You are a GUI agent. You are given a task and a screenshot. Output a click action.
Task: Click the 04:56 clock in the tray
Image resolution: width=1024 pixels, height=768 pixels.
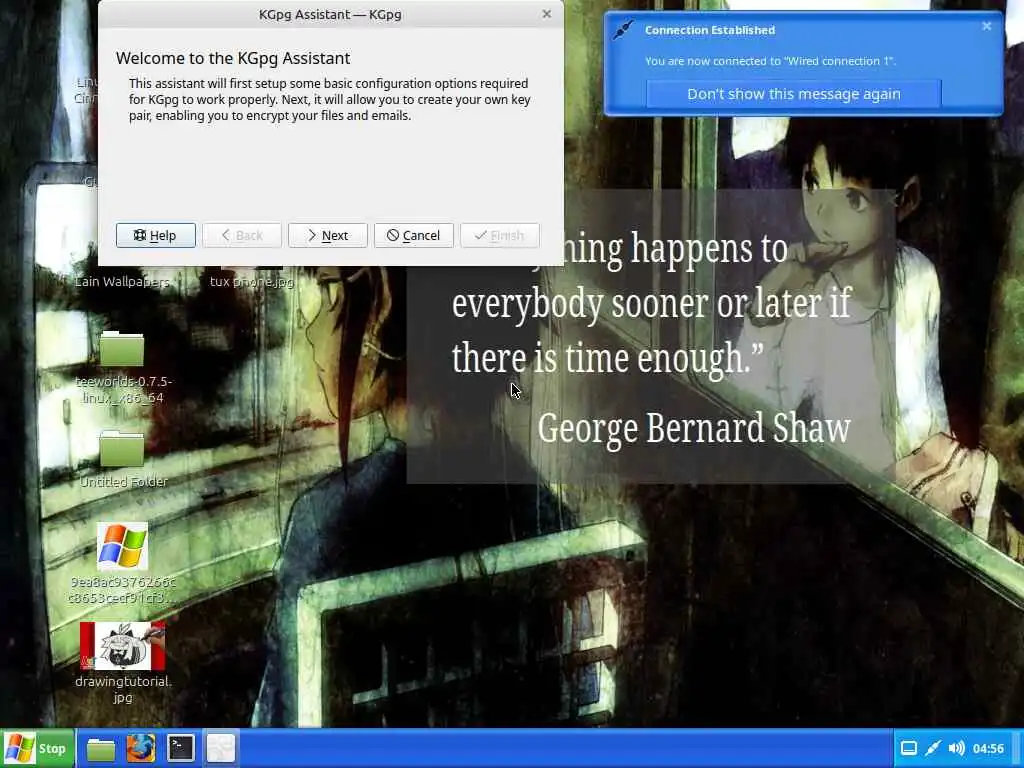pos(988,748)
